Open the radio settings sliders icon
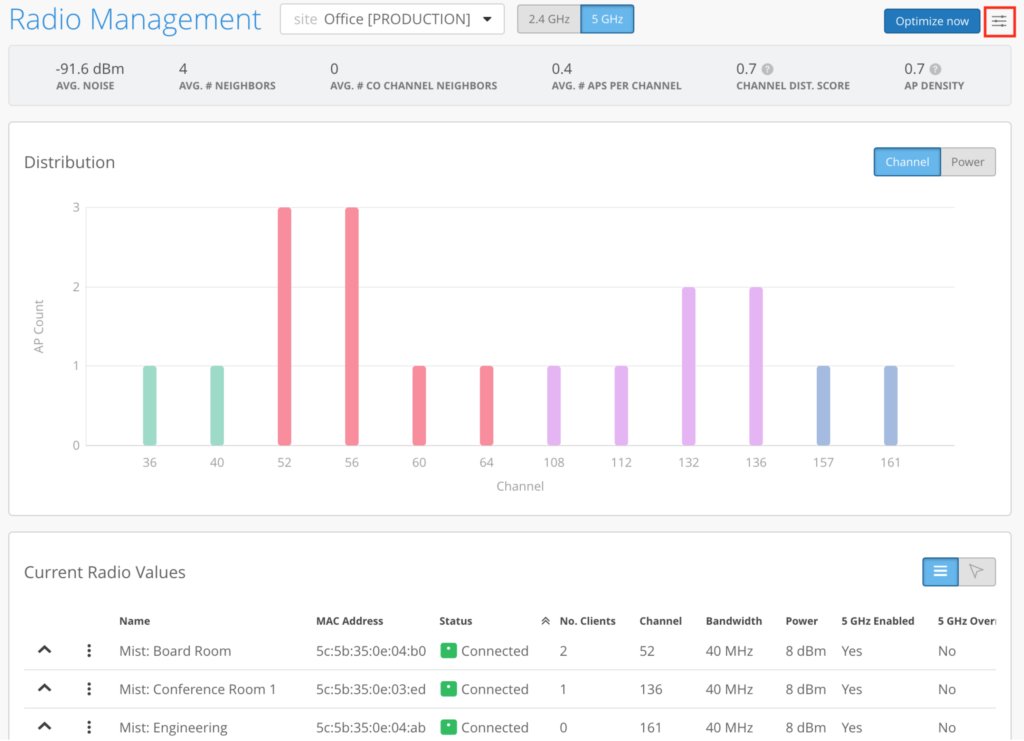 point(999,21)
